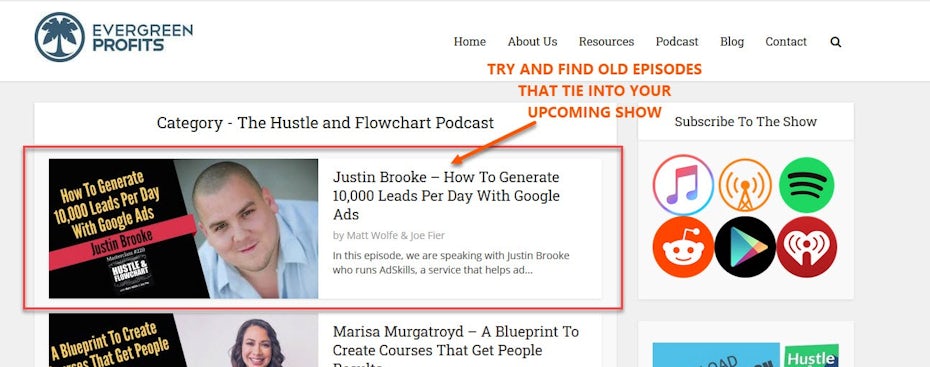Click the Evergreen Profits palm tree logo

[x=59, y=37]
